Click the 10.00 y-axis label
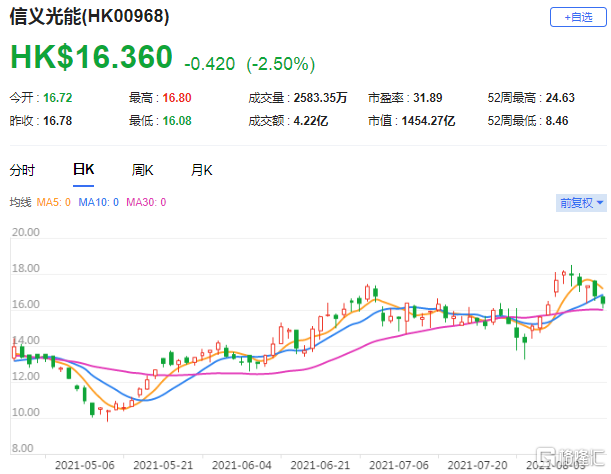This screenshot has width=611, height=474. (26, 412)
